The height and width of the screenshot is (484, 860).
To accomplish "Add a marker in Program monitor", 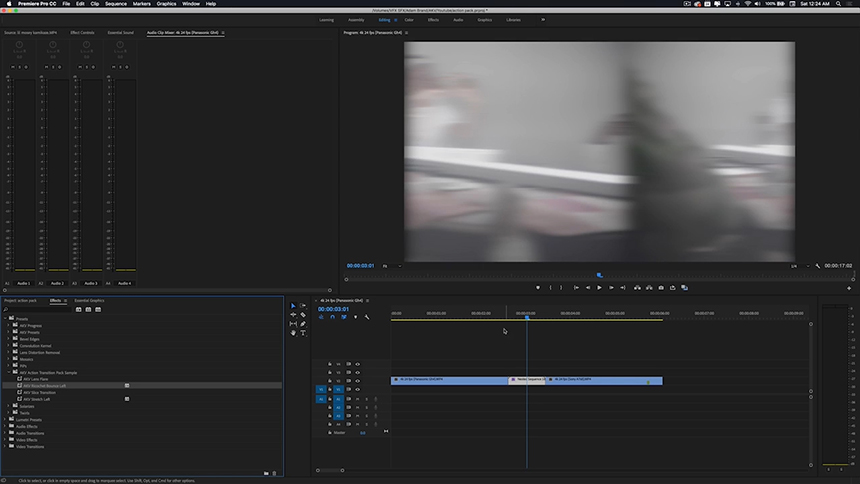I will [x=538, y=288].
